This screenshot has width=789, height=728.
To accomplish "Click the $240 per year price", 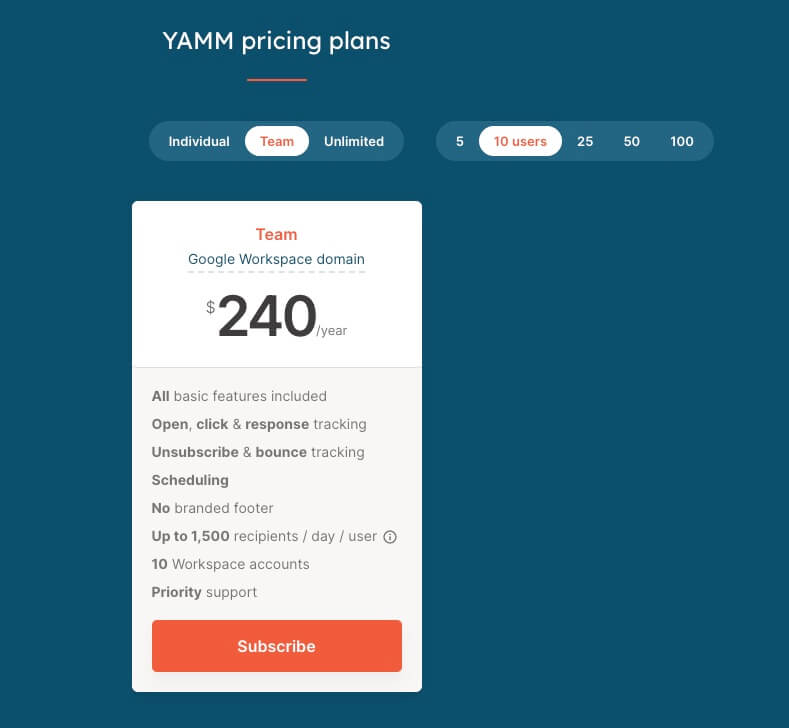I will (268, 317).
